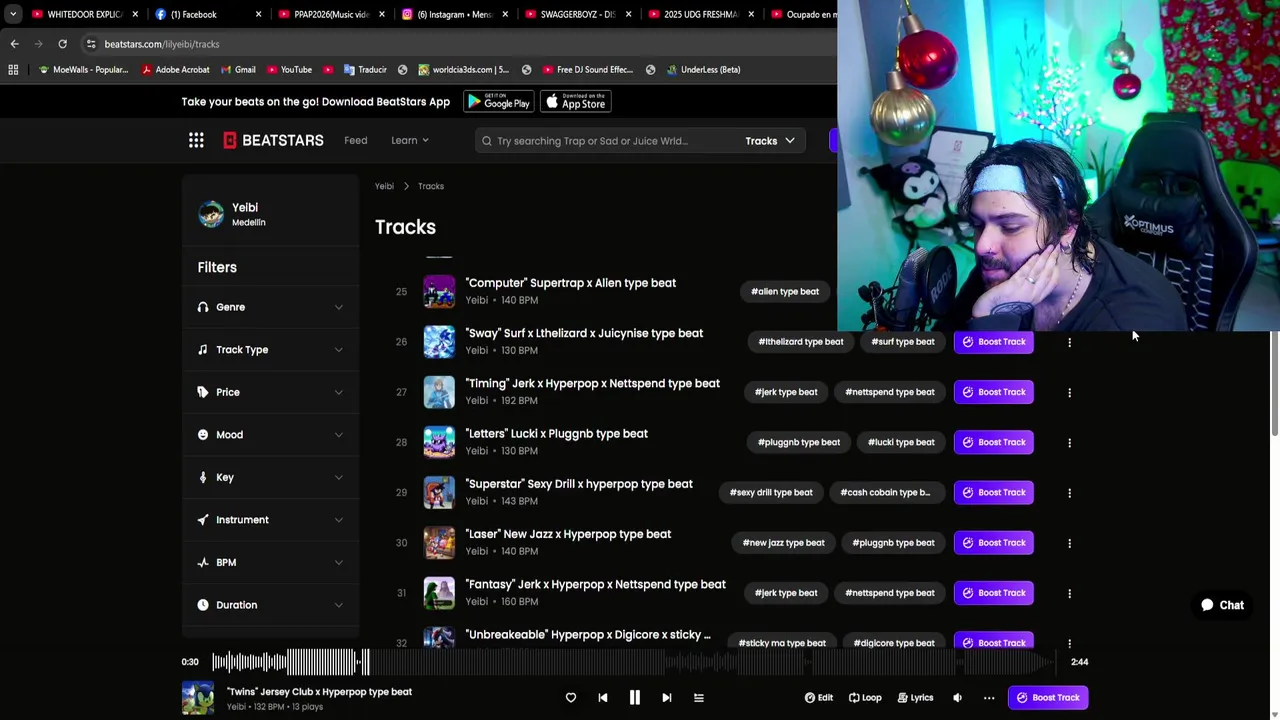Open the Gmail bookmark
Screen dimensions: 1280x720
click(x=237, y=70)
